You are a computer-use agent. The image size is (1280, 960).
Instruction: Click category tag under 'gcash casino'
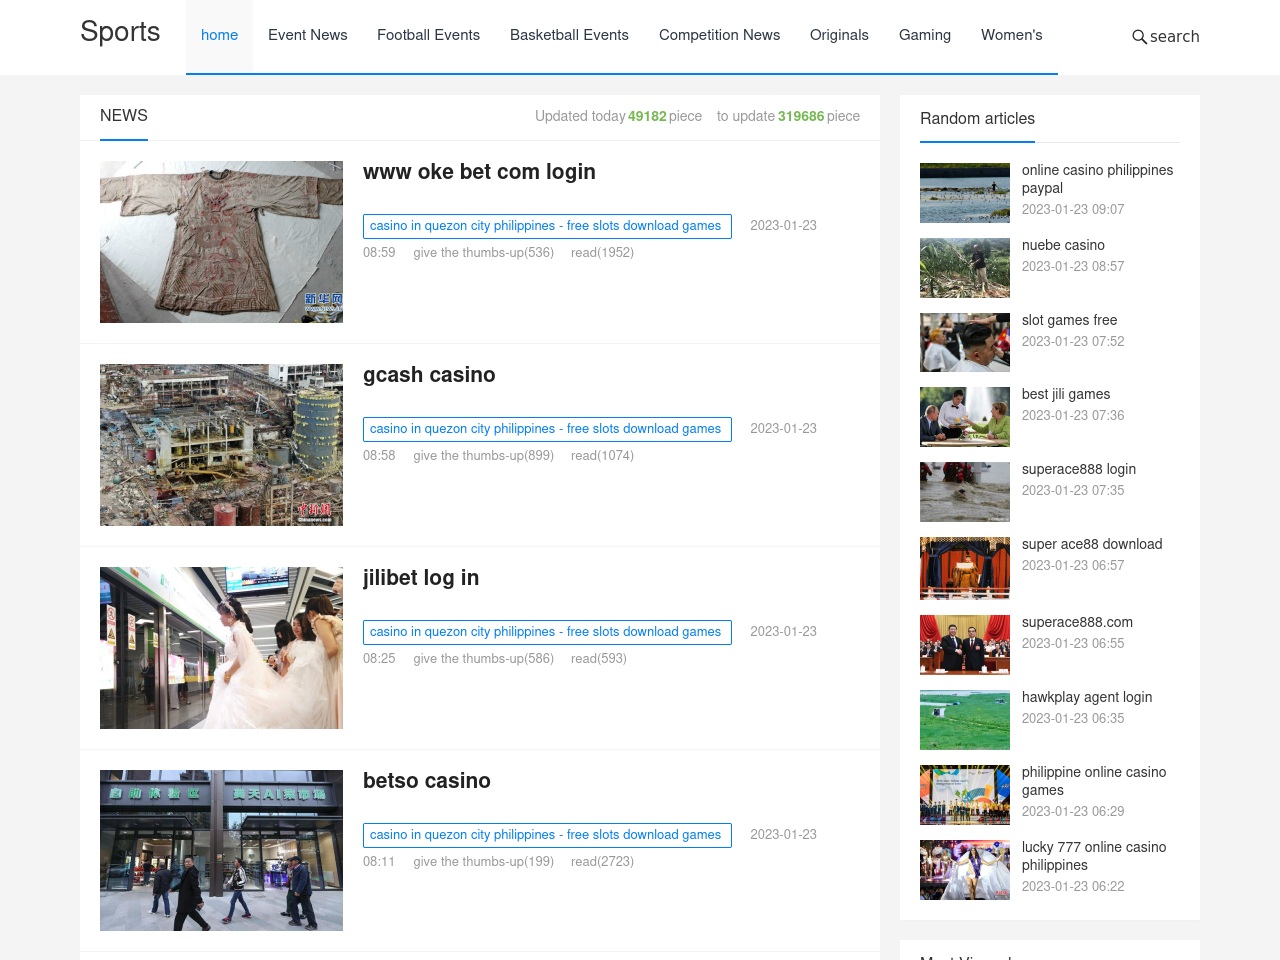(x=547, y=429)
